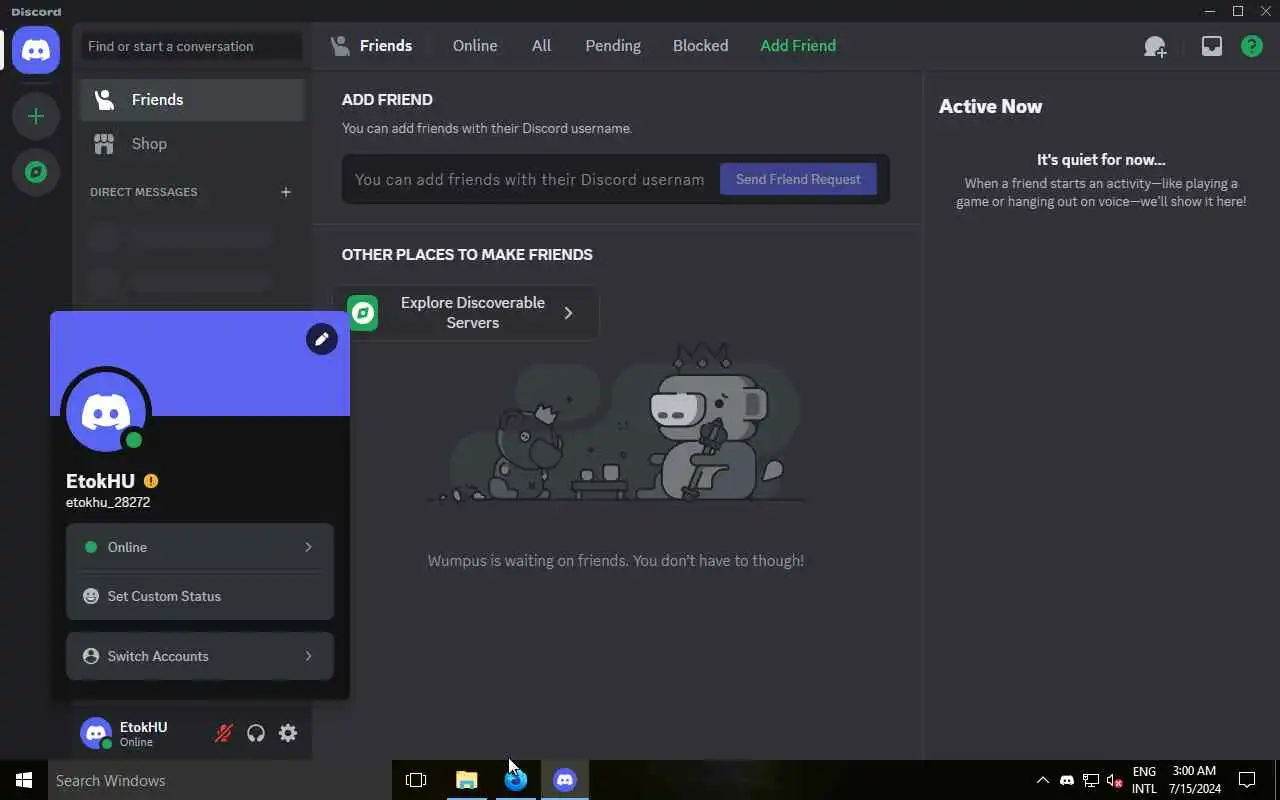Toggle deafen headphones icon
The width and height of the screenshot is (1280, 800).
[256, 733]
